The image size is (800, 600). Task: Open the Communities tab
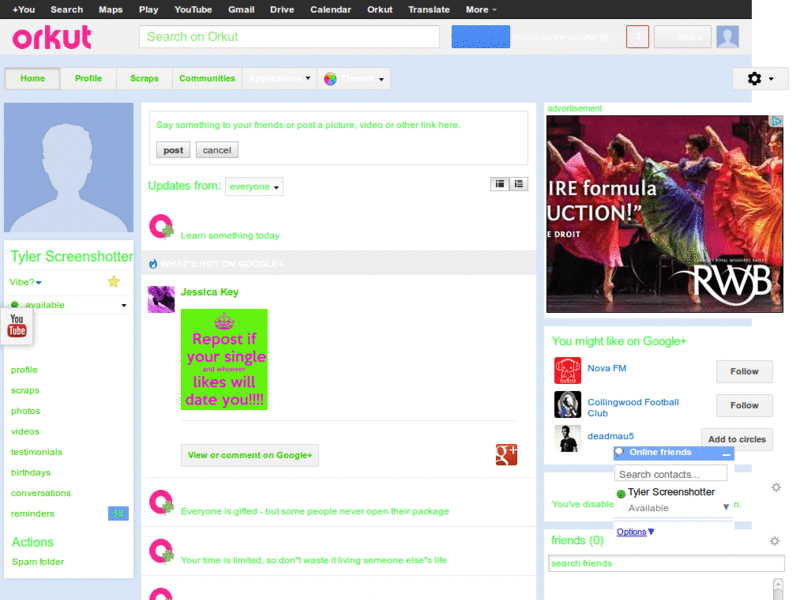207,79
